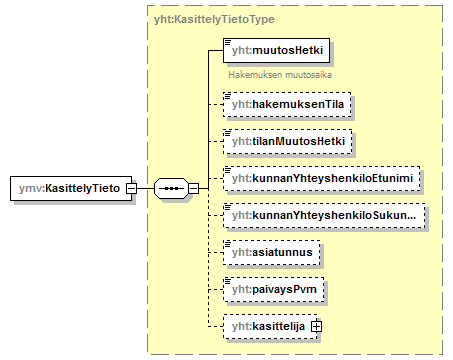Viewport: 453px width, 360px height.
Task: Select the yht:hakemuksenTila element
Action: pos(287,105)
